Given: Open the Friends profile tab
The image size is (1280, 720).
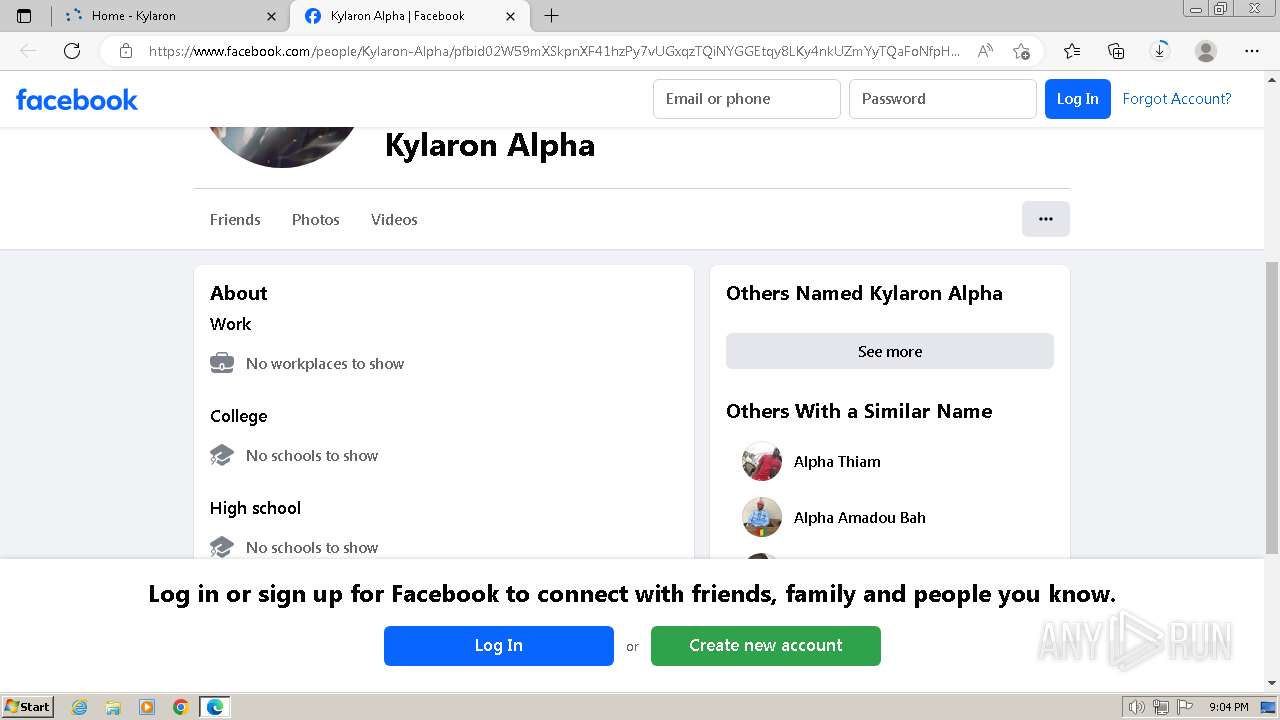Looking at the screenshot, I should [x=235, y=219].
